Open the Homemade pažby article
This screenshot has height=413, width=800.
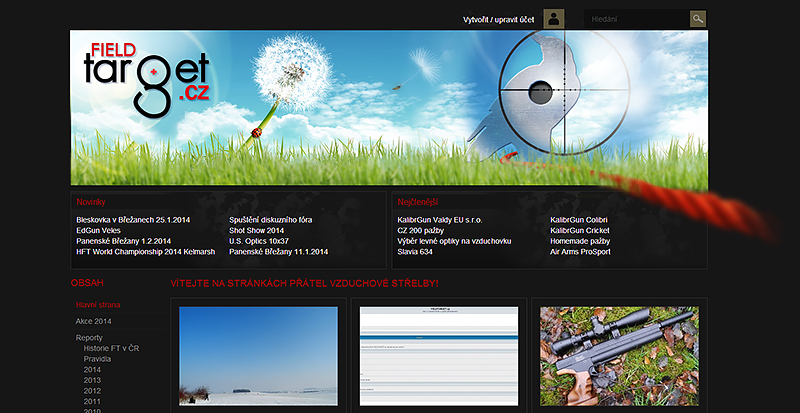(580, 241)
